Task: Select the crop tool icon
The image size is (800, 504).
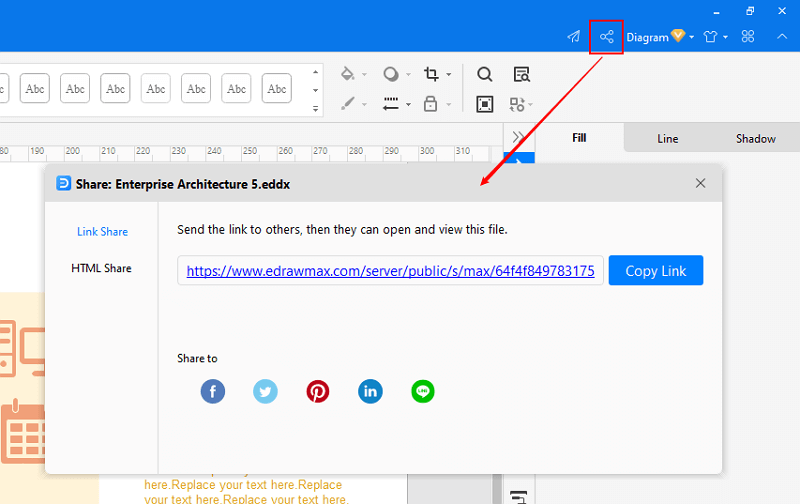Action: pyautogui.click(x=431, y=74)
